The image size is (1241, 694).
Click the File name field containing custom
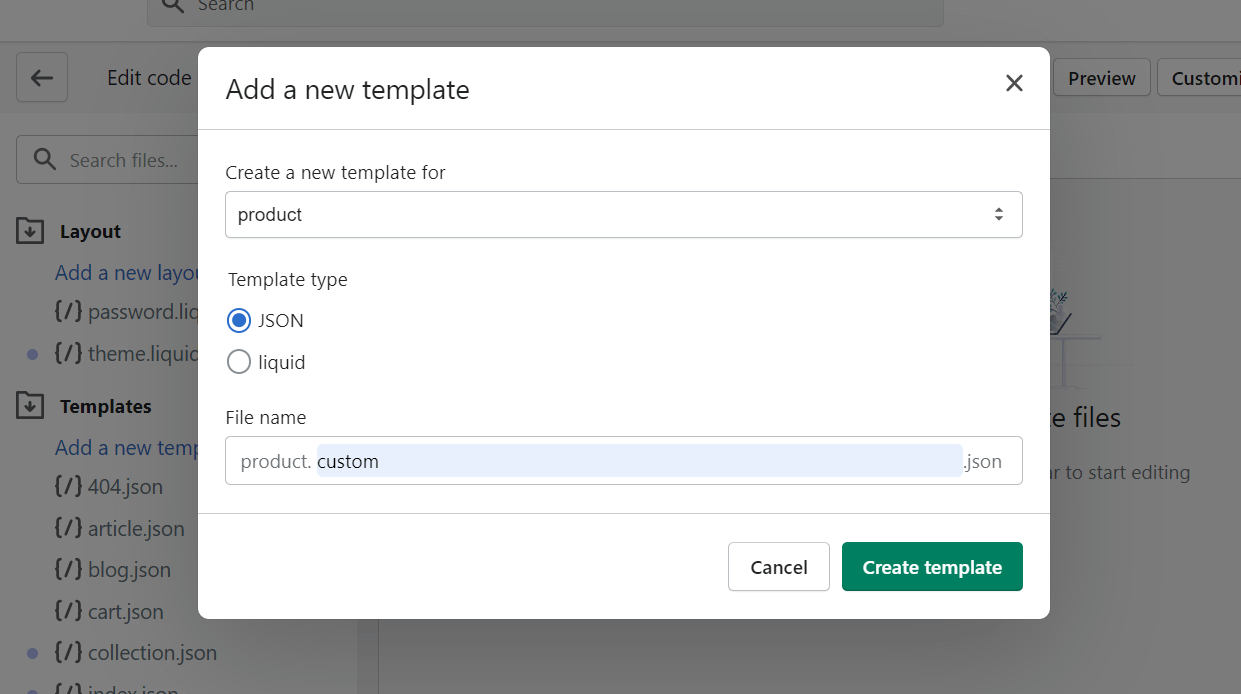pyautogui.click(x=624, y=461)
